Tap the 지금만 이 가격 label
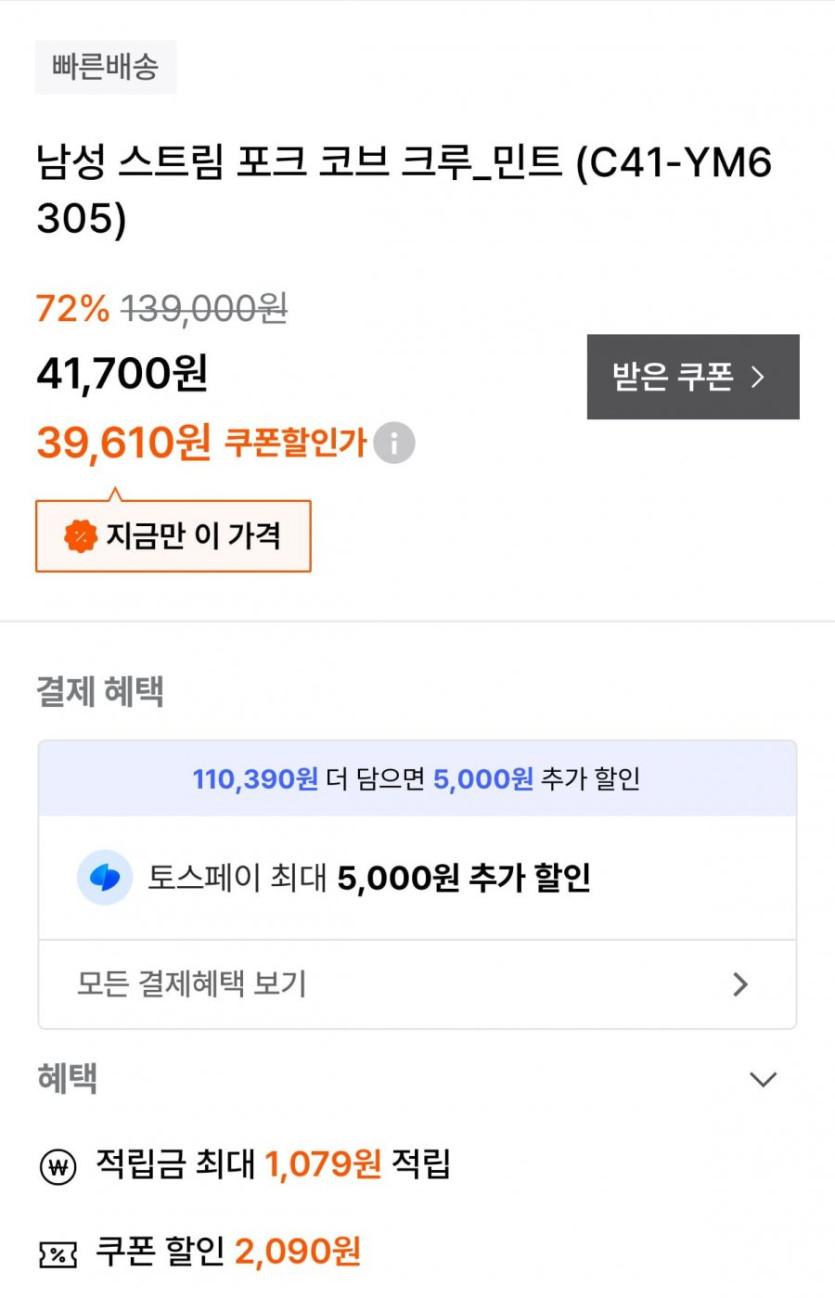Viewport: 835px width, 1298px height. [193, 537]
